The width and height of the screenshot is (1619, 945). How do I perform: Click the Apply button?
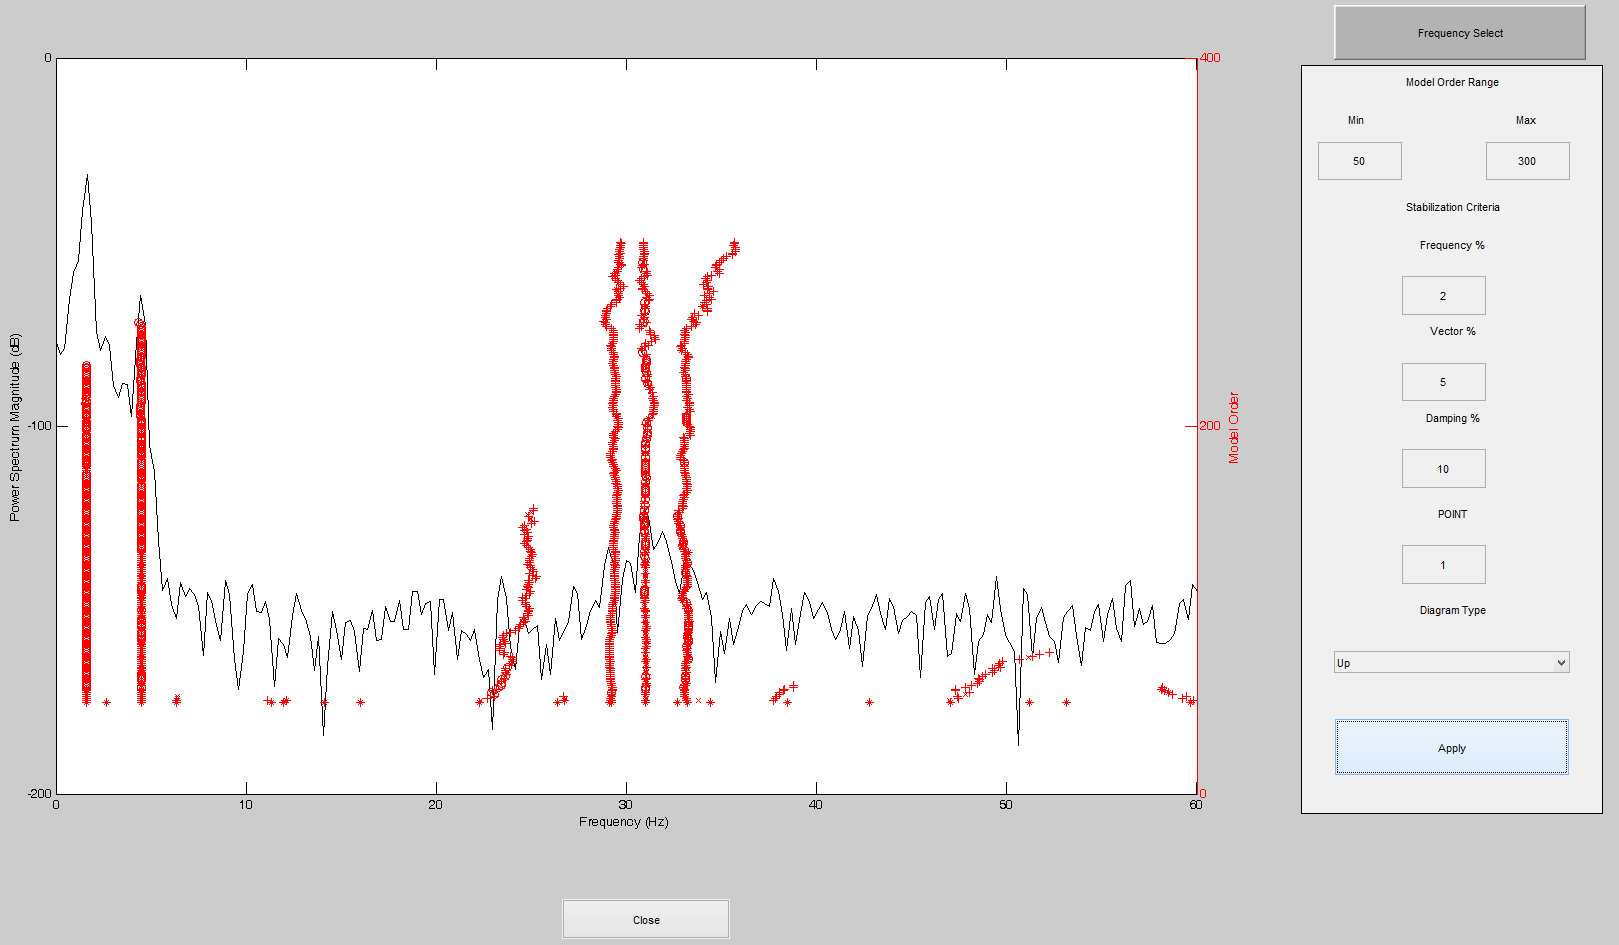[x=1451, y=747]
